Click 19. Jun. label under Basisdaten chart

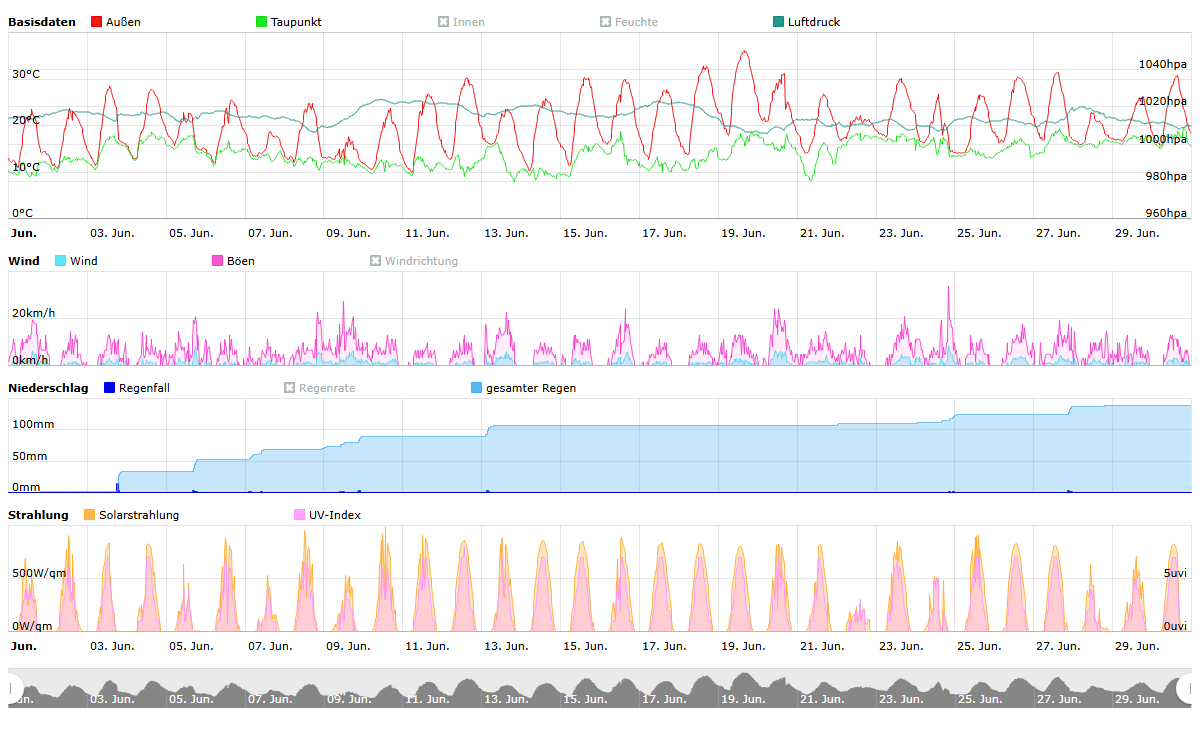tap(742, 233)
